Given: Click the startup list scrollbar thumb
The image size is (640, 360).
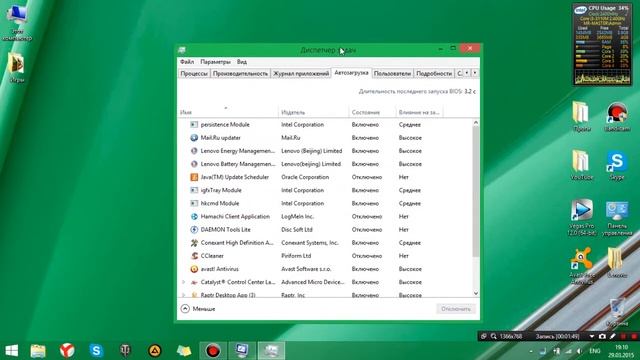Looking at the screenshot, I should pos(476,191).
